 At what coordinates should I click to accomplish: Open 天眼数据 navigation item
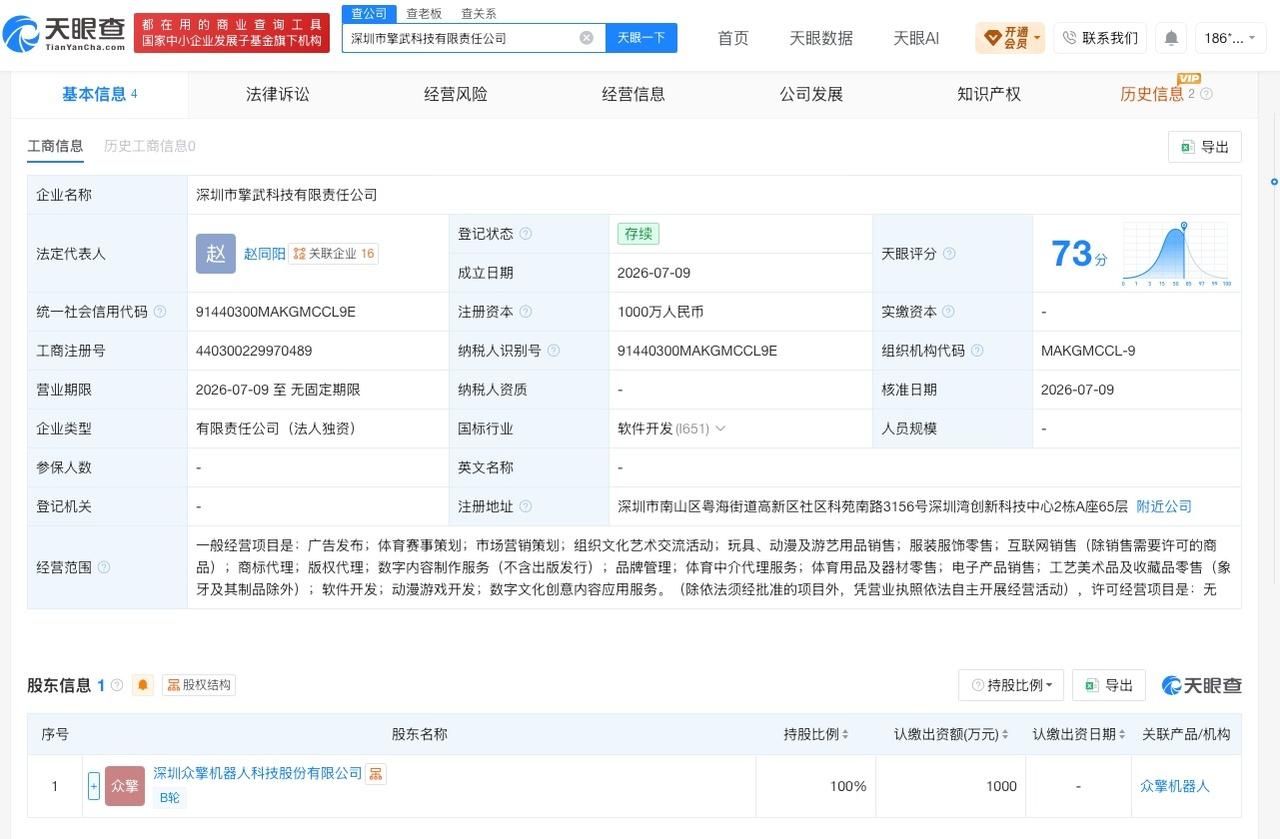(x=821, y=38)
